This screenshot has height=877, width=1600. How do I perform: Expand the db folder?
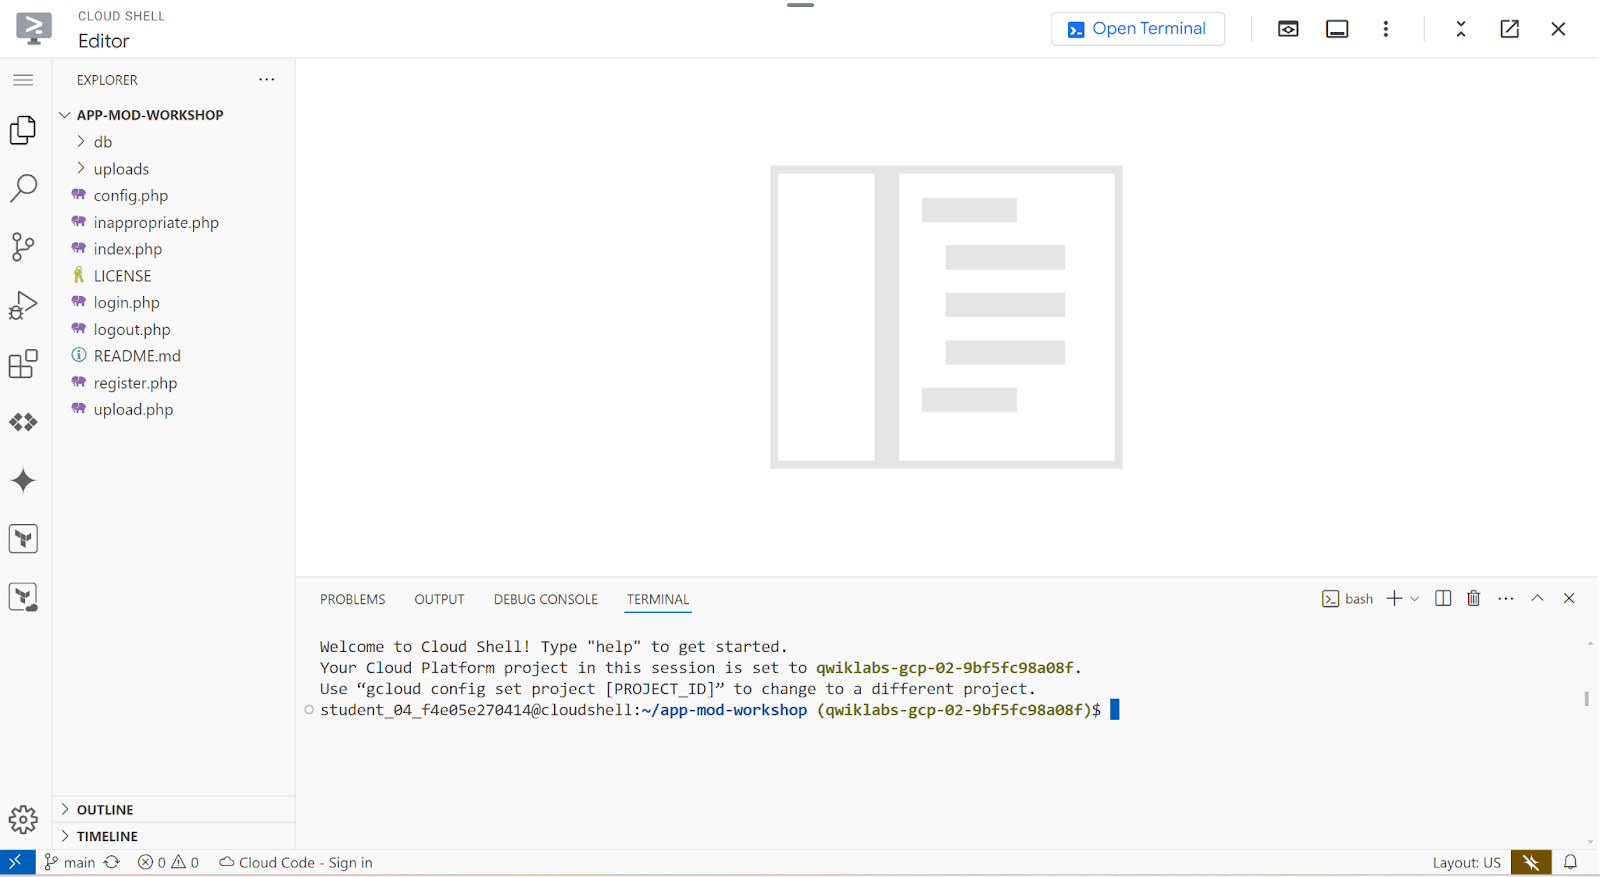(102, 142)
